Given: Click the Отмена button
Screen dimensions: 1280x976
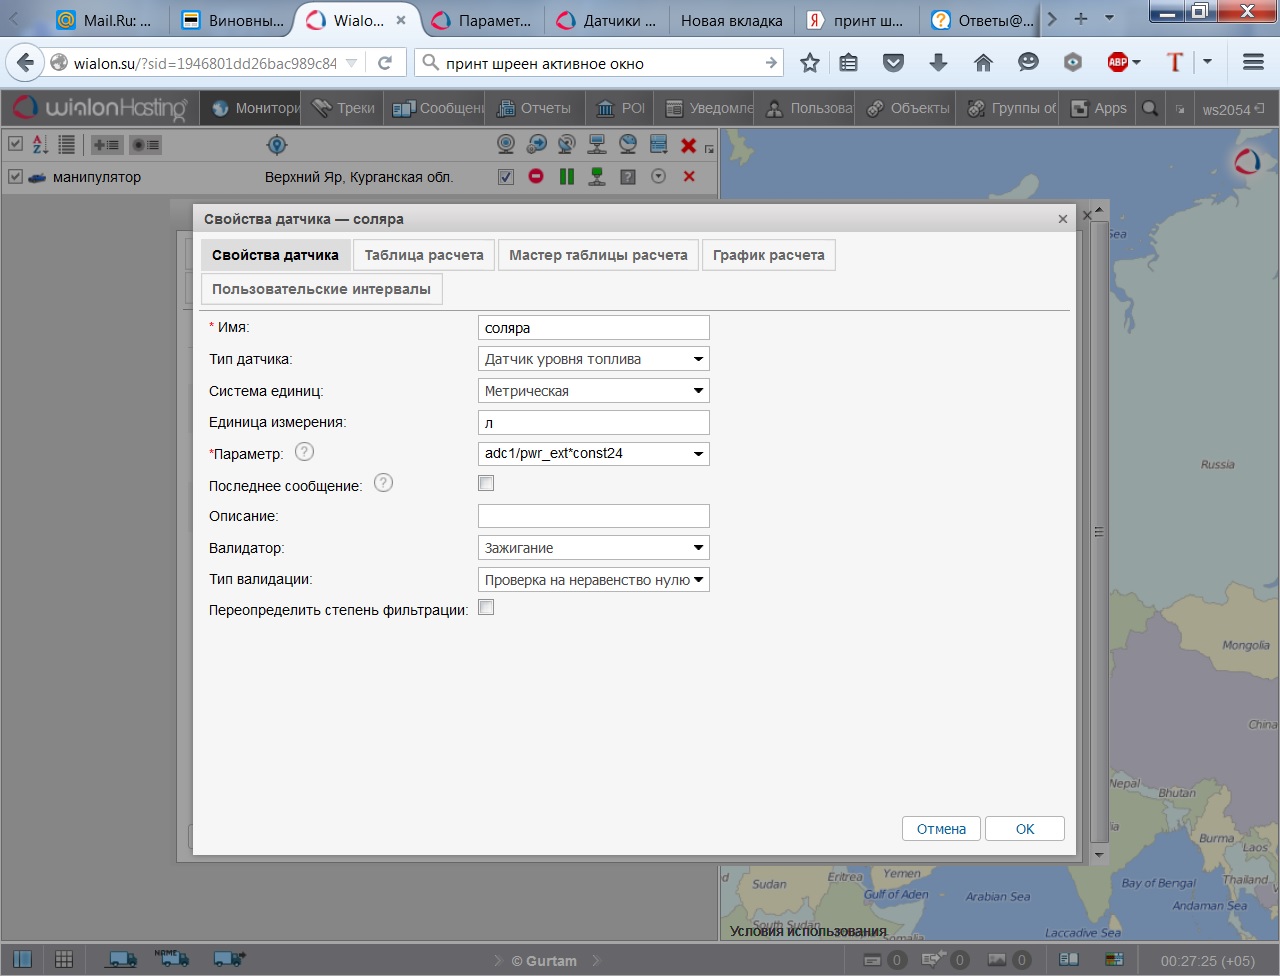Looking at the screenshot, I should [941, 829].
